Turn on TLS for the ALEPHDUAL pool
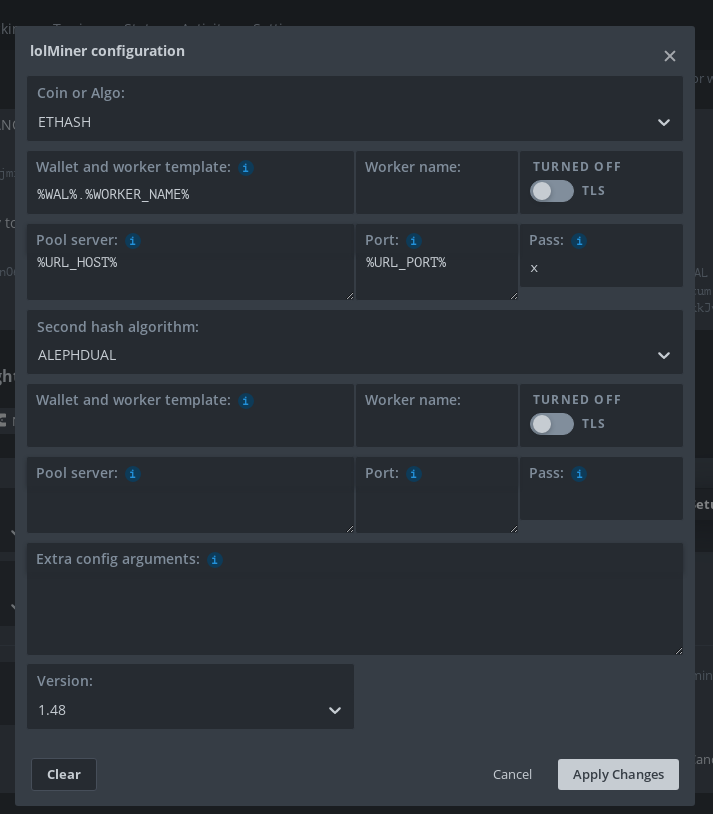Screen dimensions: 713x814 point(551,424)
